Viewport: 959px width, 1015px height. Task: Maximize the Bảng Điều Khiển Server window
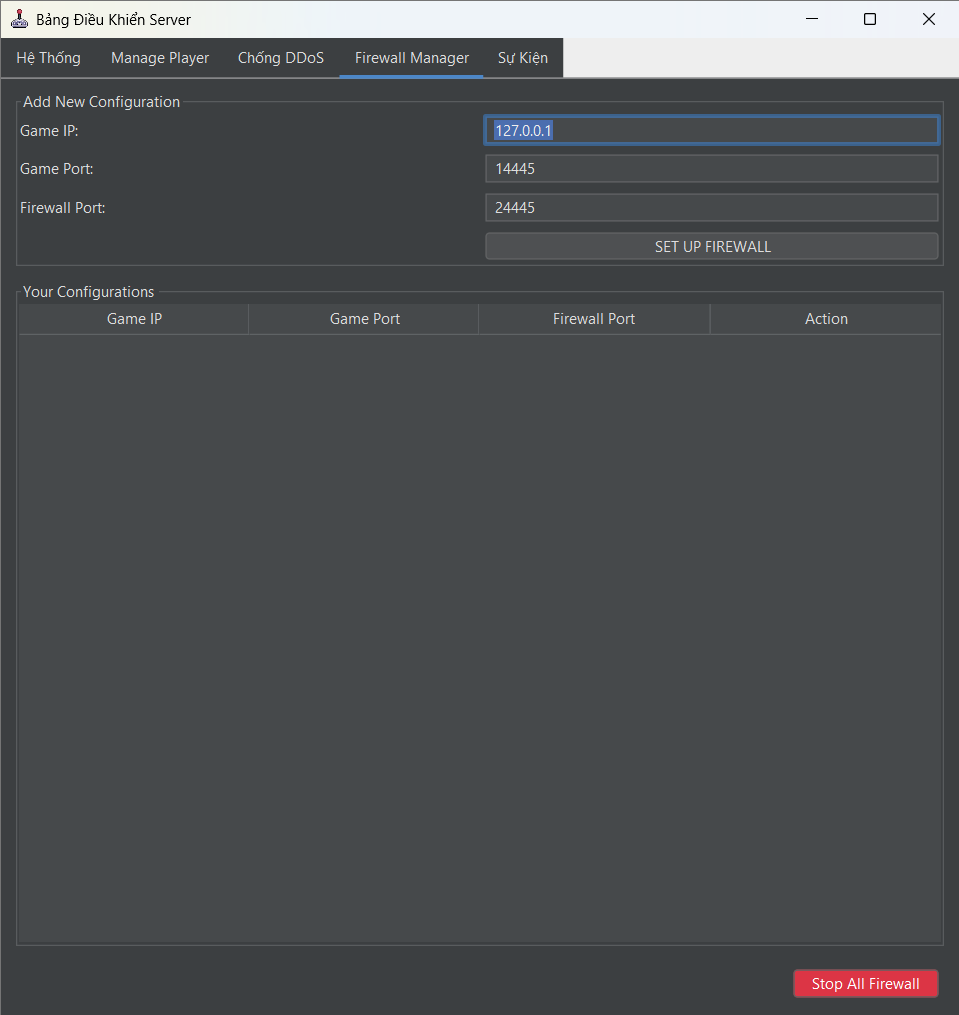[870, 19]
